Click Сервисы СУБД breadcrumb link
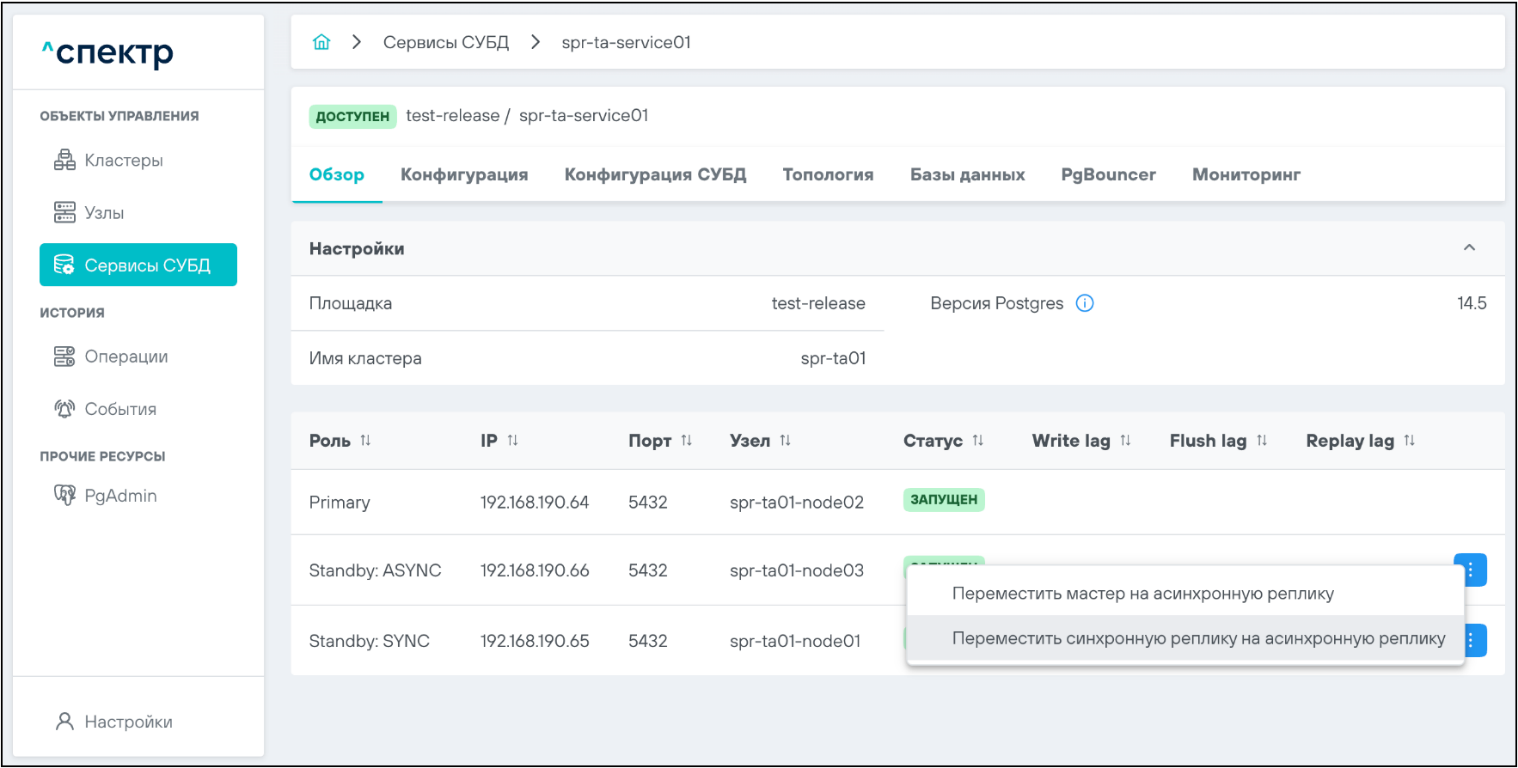The image size is (1518, 768). point(446,43)
